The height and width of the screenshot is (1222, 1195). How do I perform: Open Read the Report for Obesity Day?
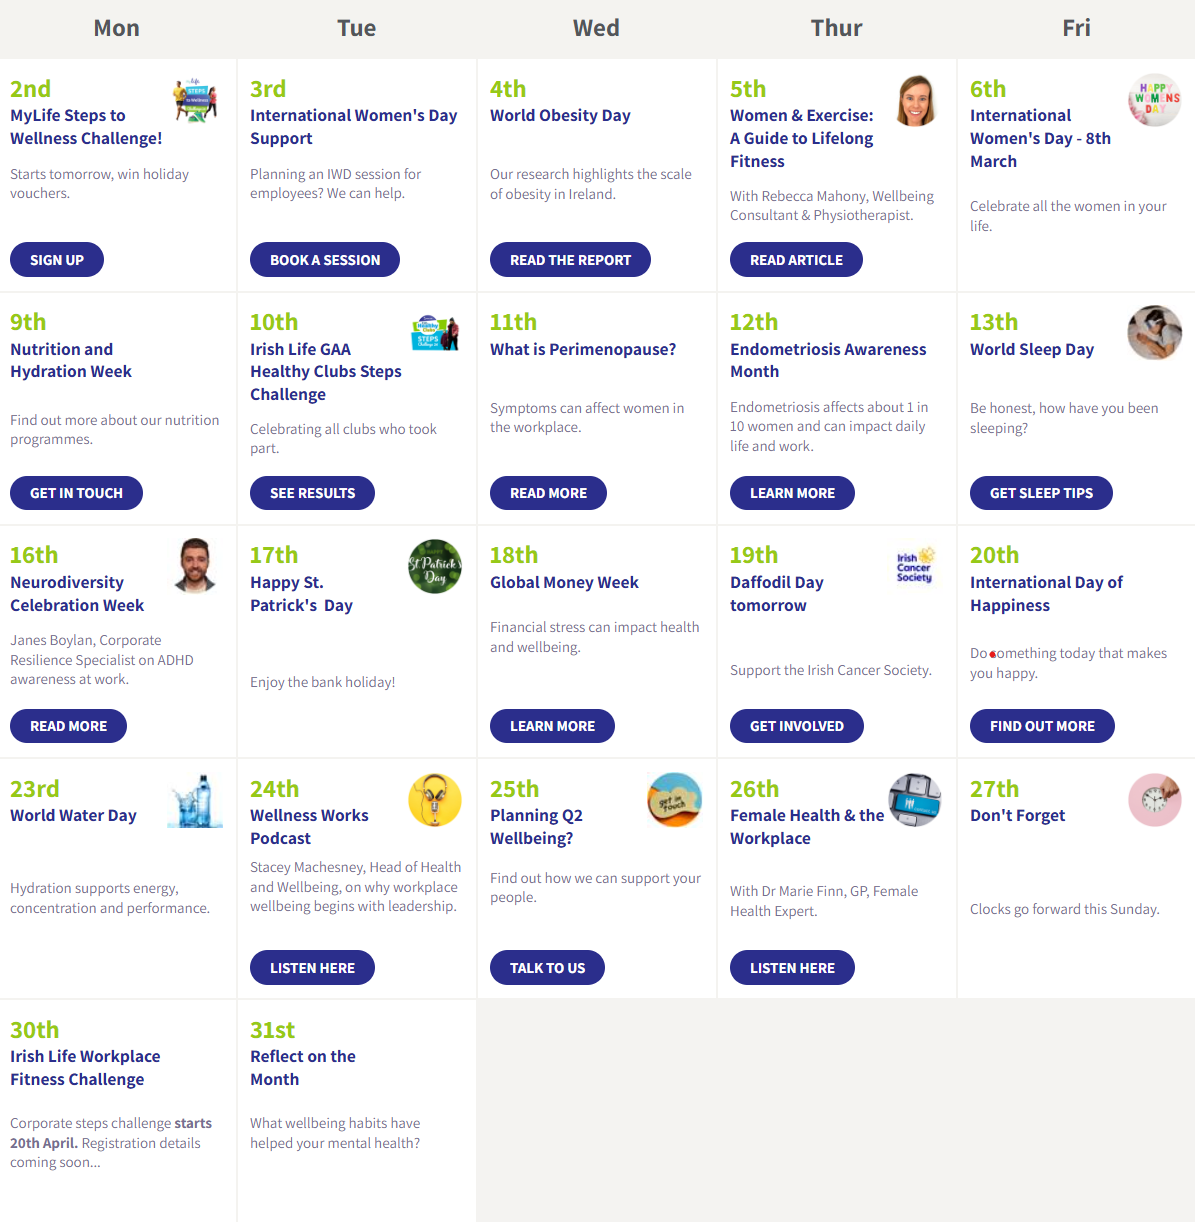[x=570, y=260]
